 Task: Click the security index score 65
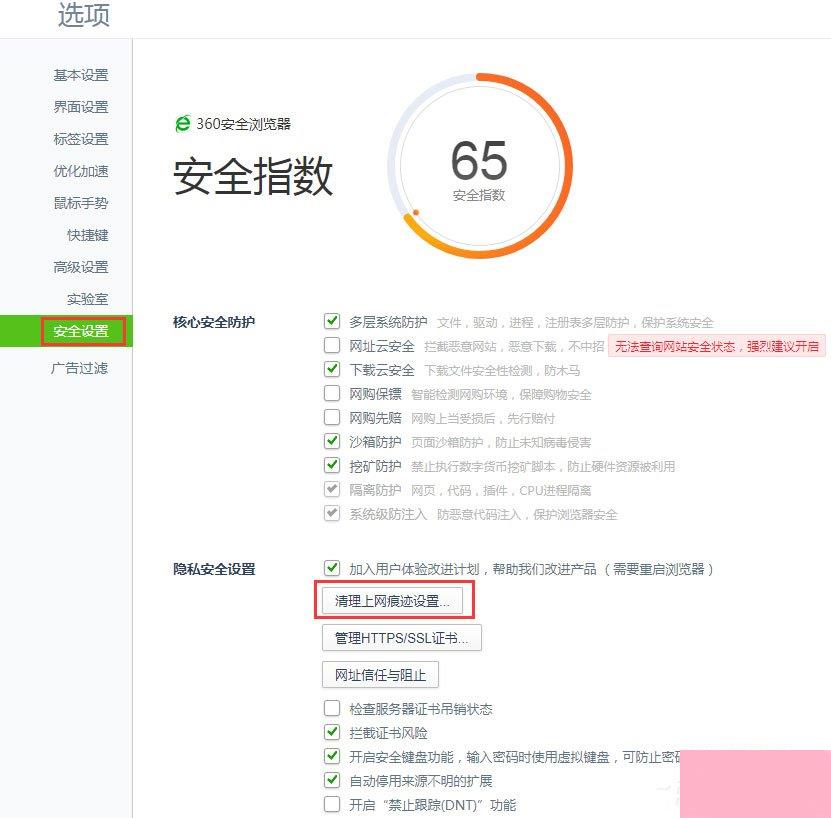(x=479, y=160)
